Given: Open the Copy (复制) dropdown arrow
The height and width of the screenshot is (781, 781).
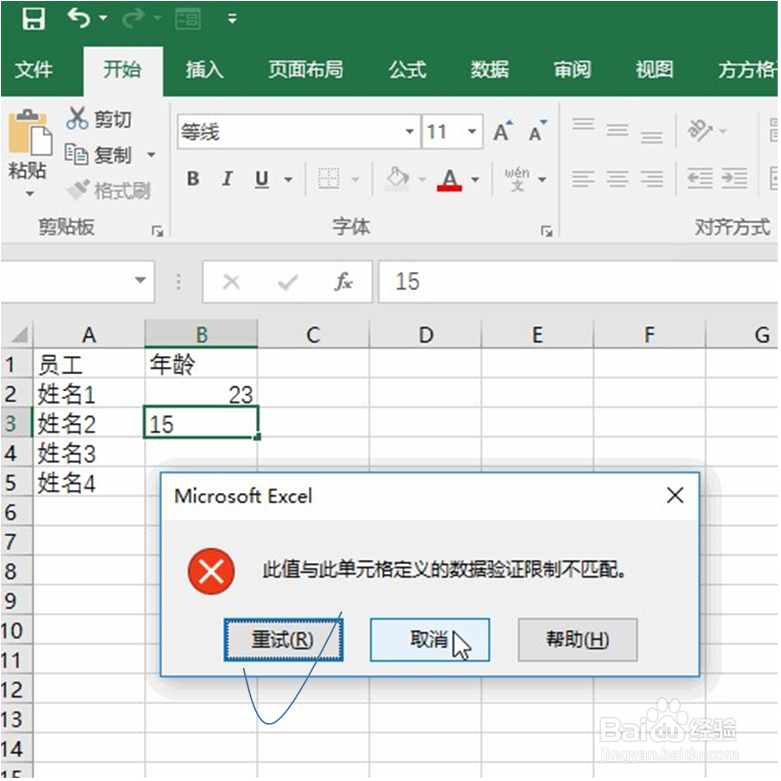Looking at the screenshot, I should tap(151, 155).
